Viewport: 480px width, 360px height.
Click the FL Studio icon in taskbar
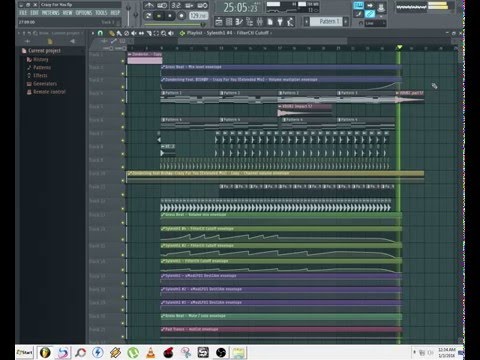(45, 352)
